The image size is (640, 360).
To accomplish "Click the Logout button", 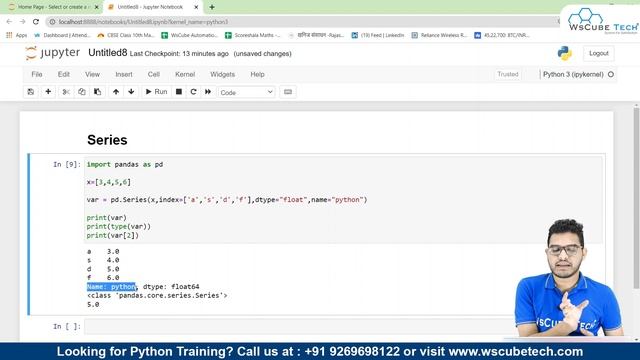I will coord(598,53).
